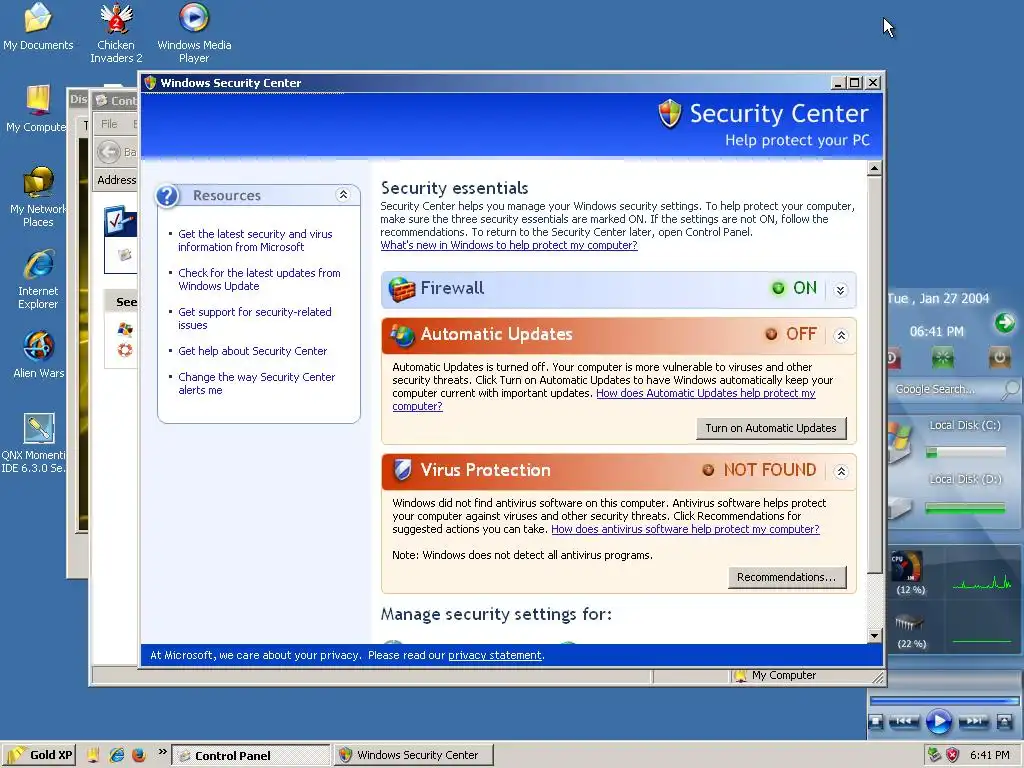Open Get help about Security Center

252,351
